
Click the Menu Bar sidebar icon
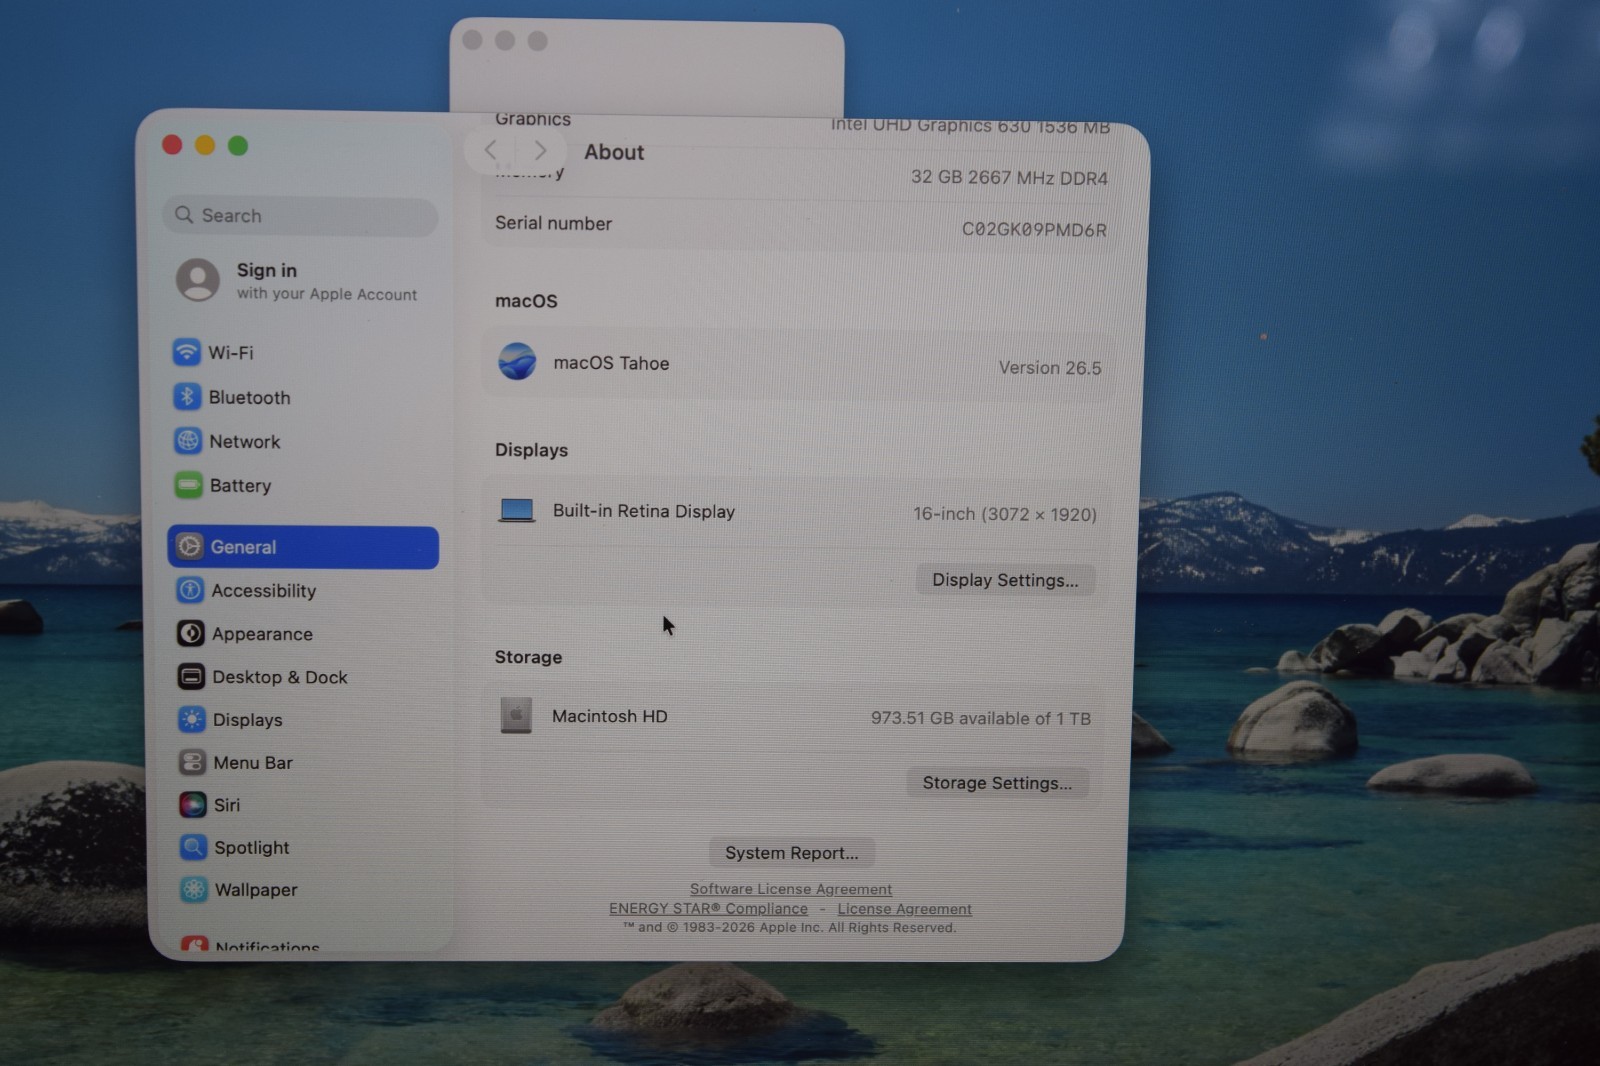192,762
